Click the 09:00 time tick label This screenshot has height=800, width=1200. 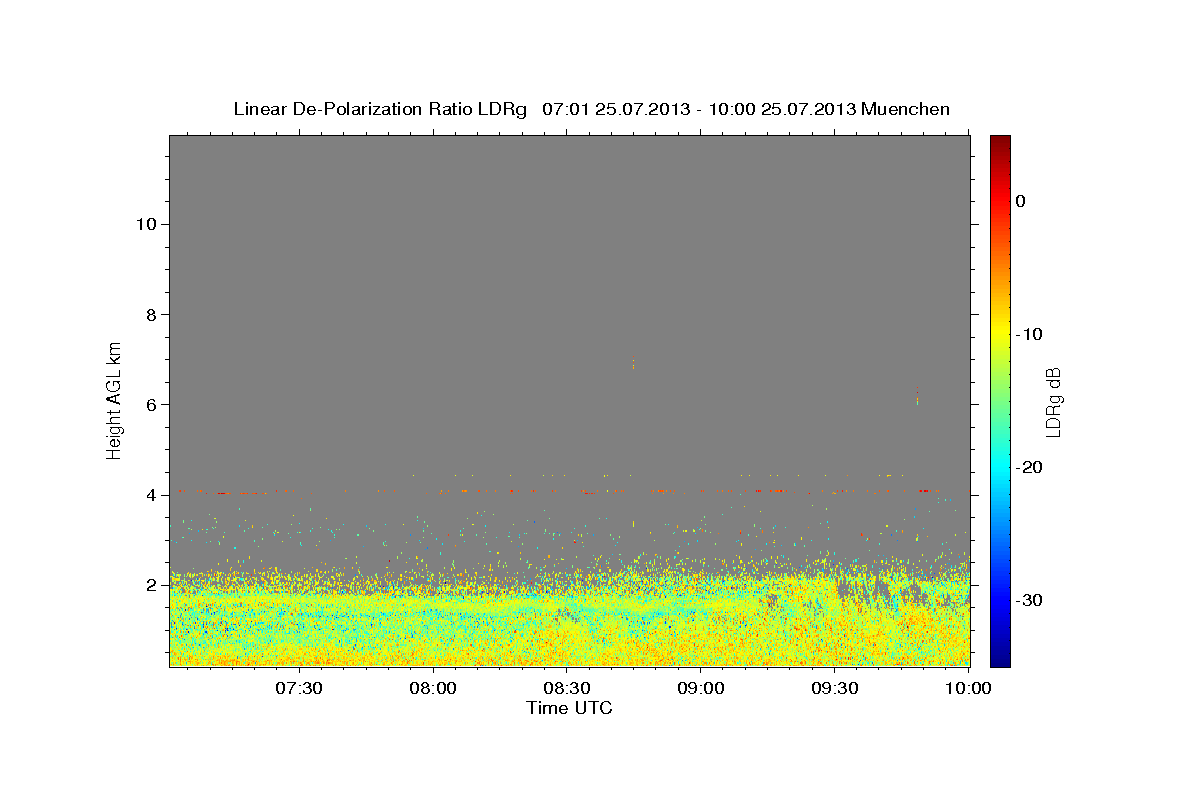pos(701,688)
